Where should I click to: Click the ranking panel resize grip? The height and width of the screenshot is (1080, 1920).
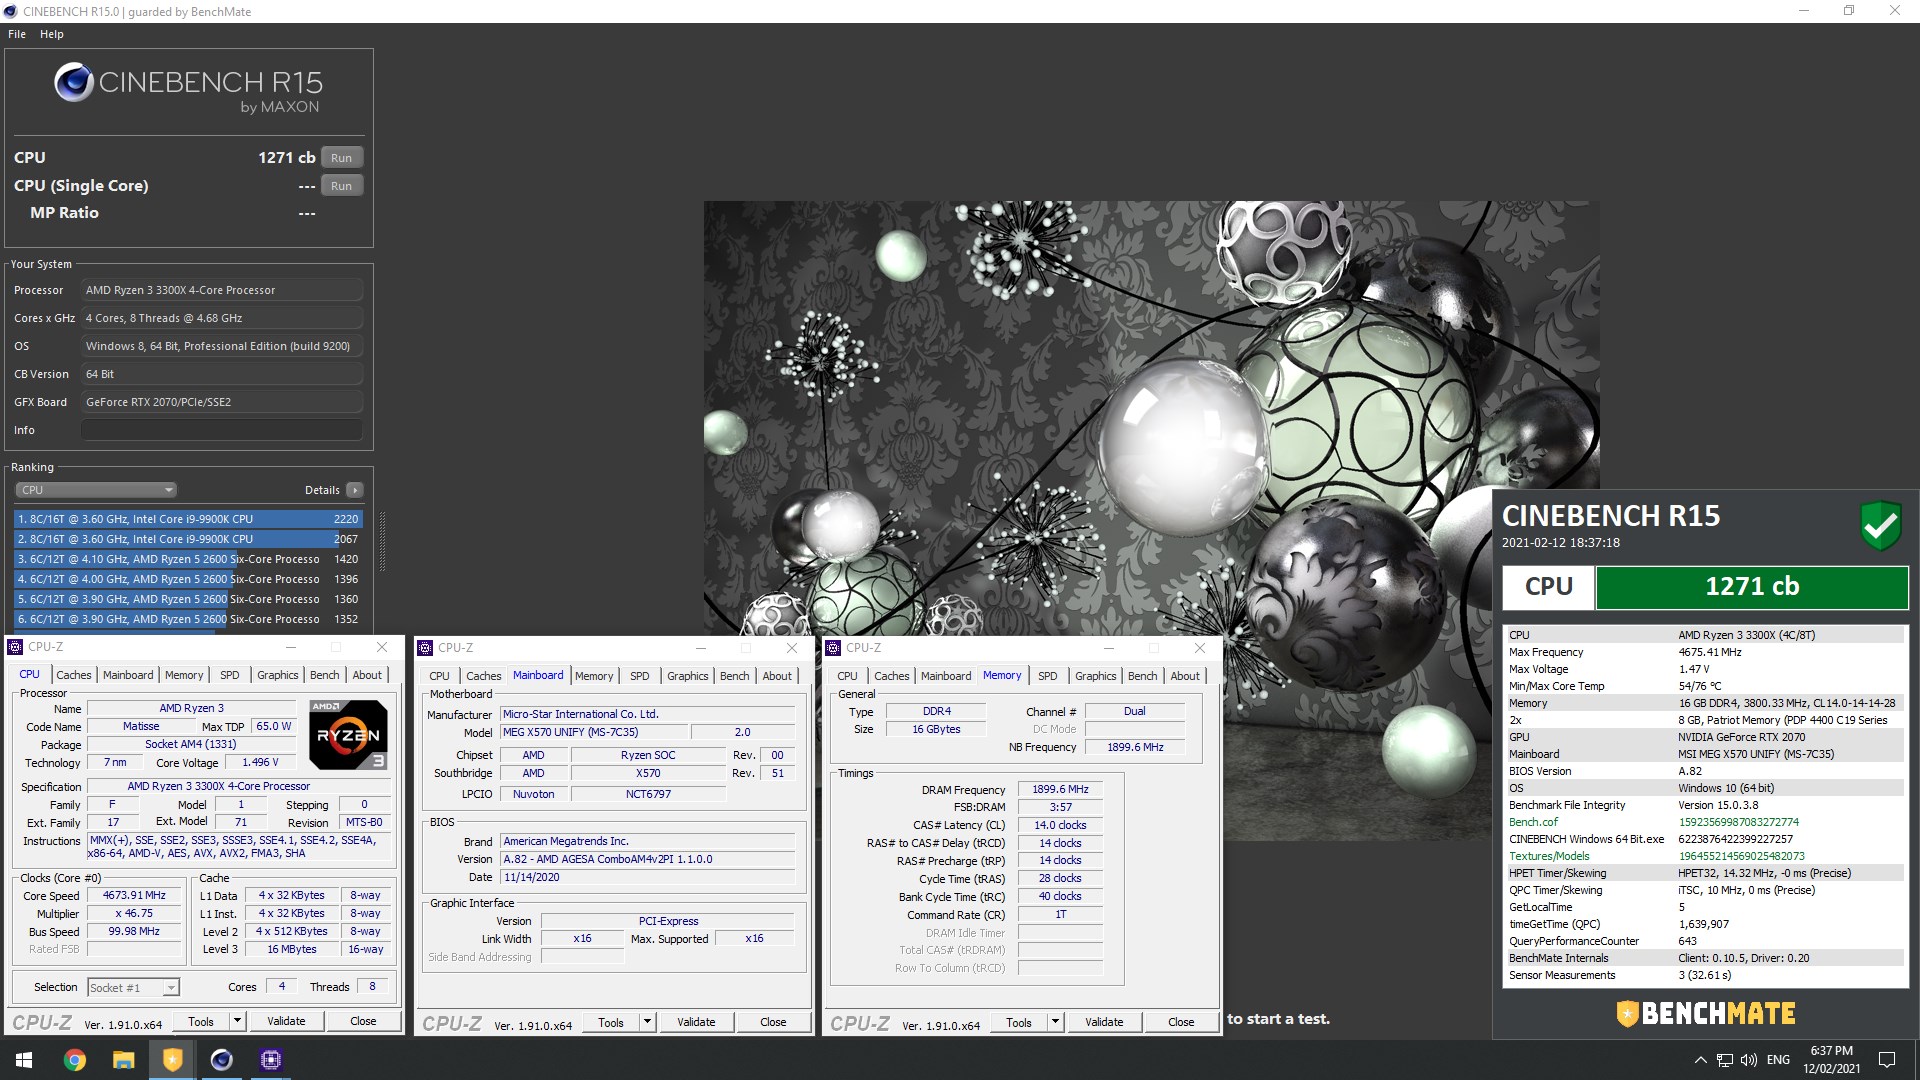[x=381, y=541]
